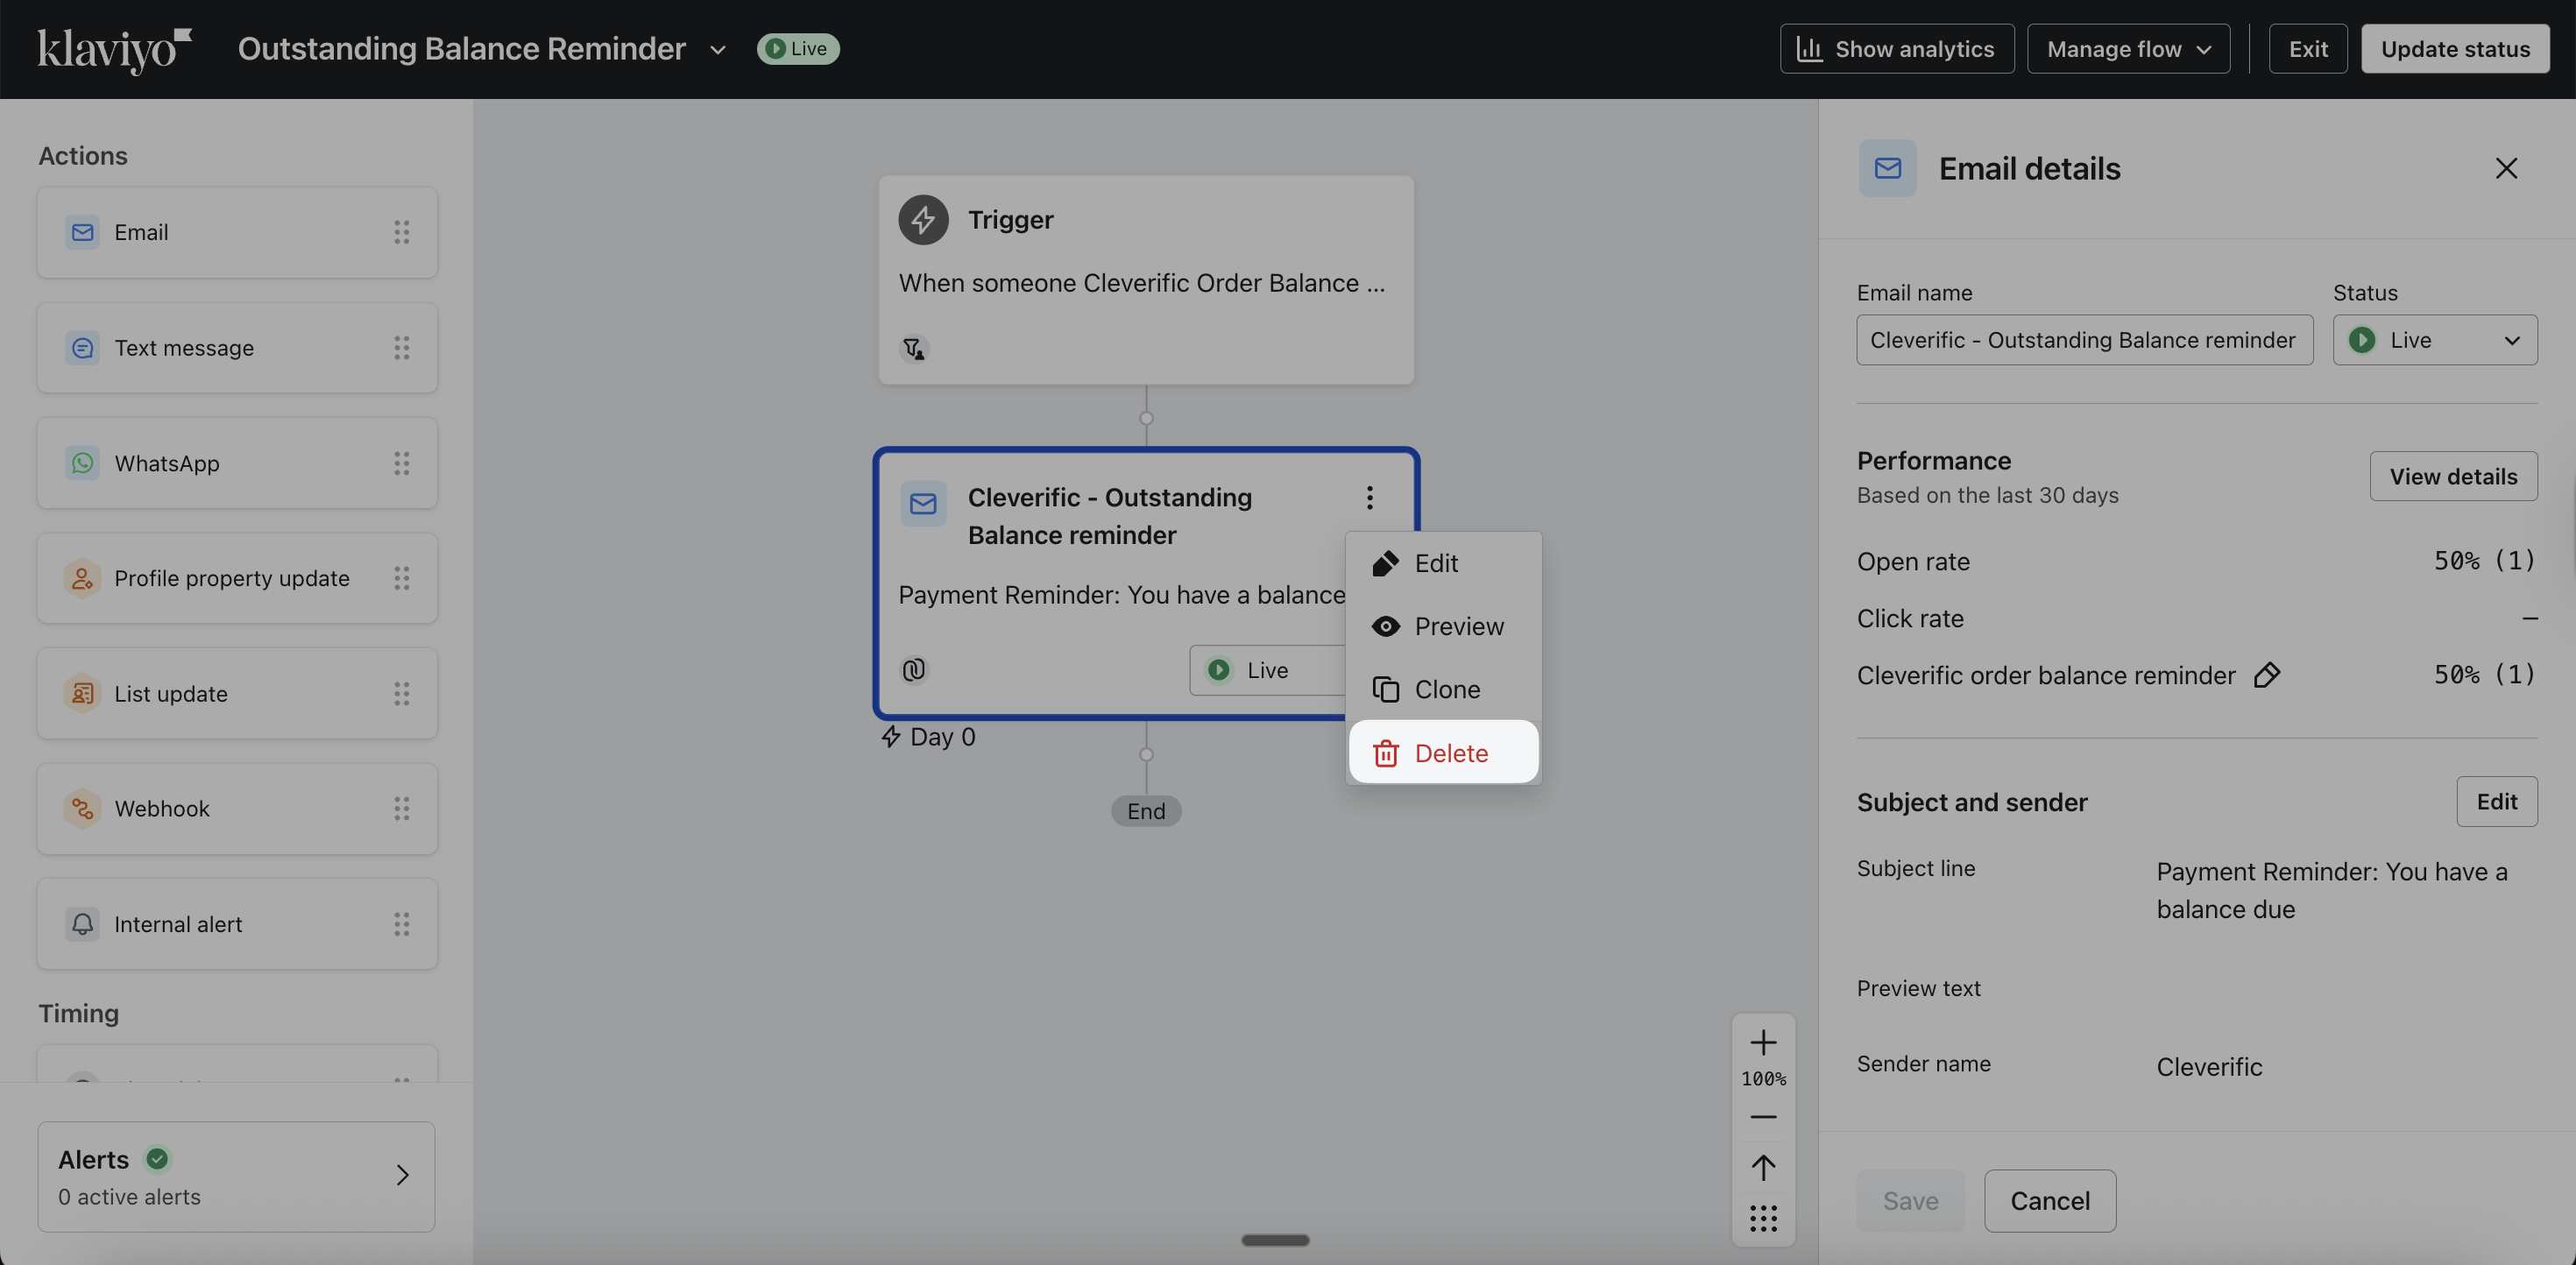
Task: Click the three-dot menu on the email card
Action: (x=1369, y=497)
